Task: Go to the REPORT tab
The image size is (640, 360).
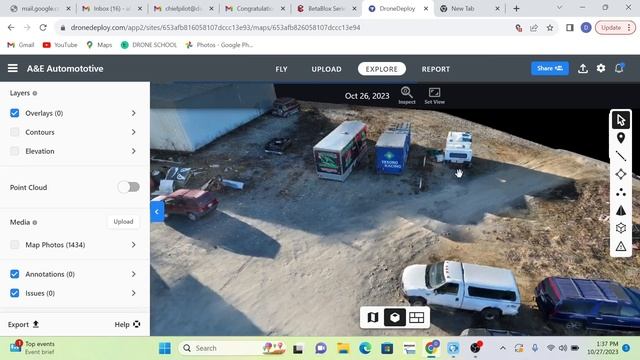Action: [436, 69]
